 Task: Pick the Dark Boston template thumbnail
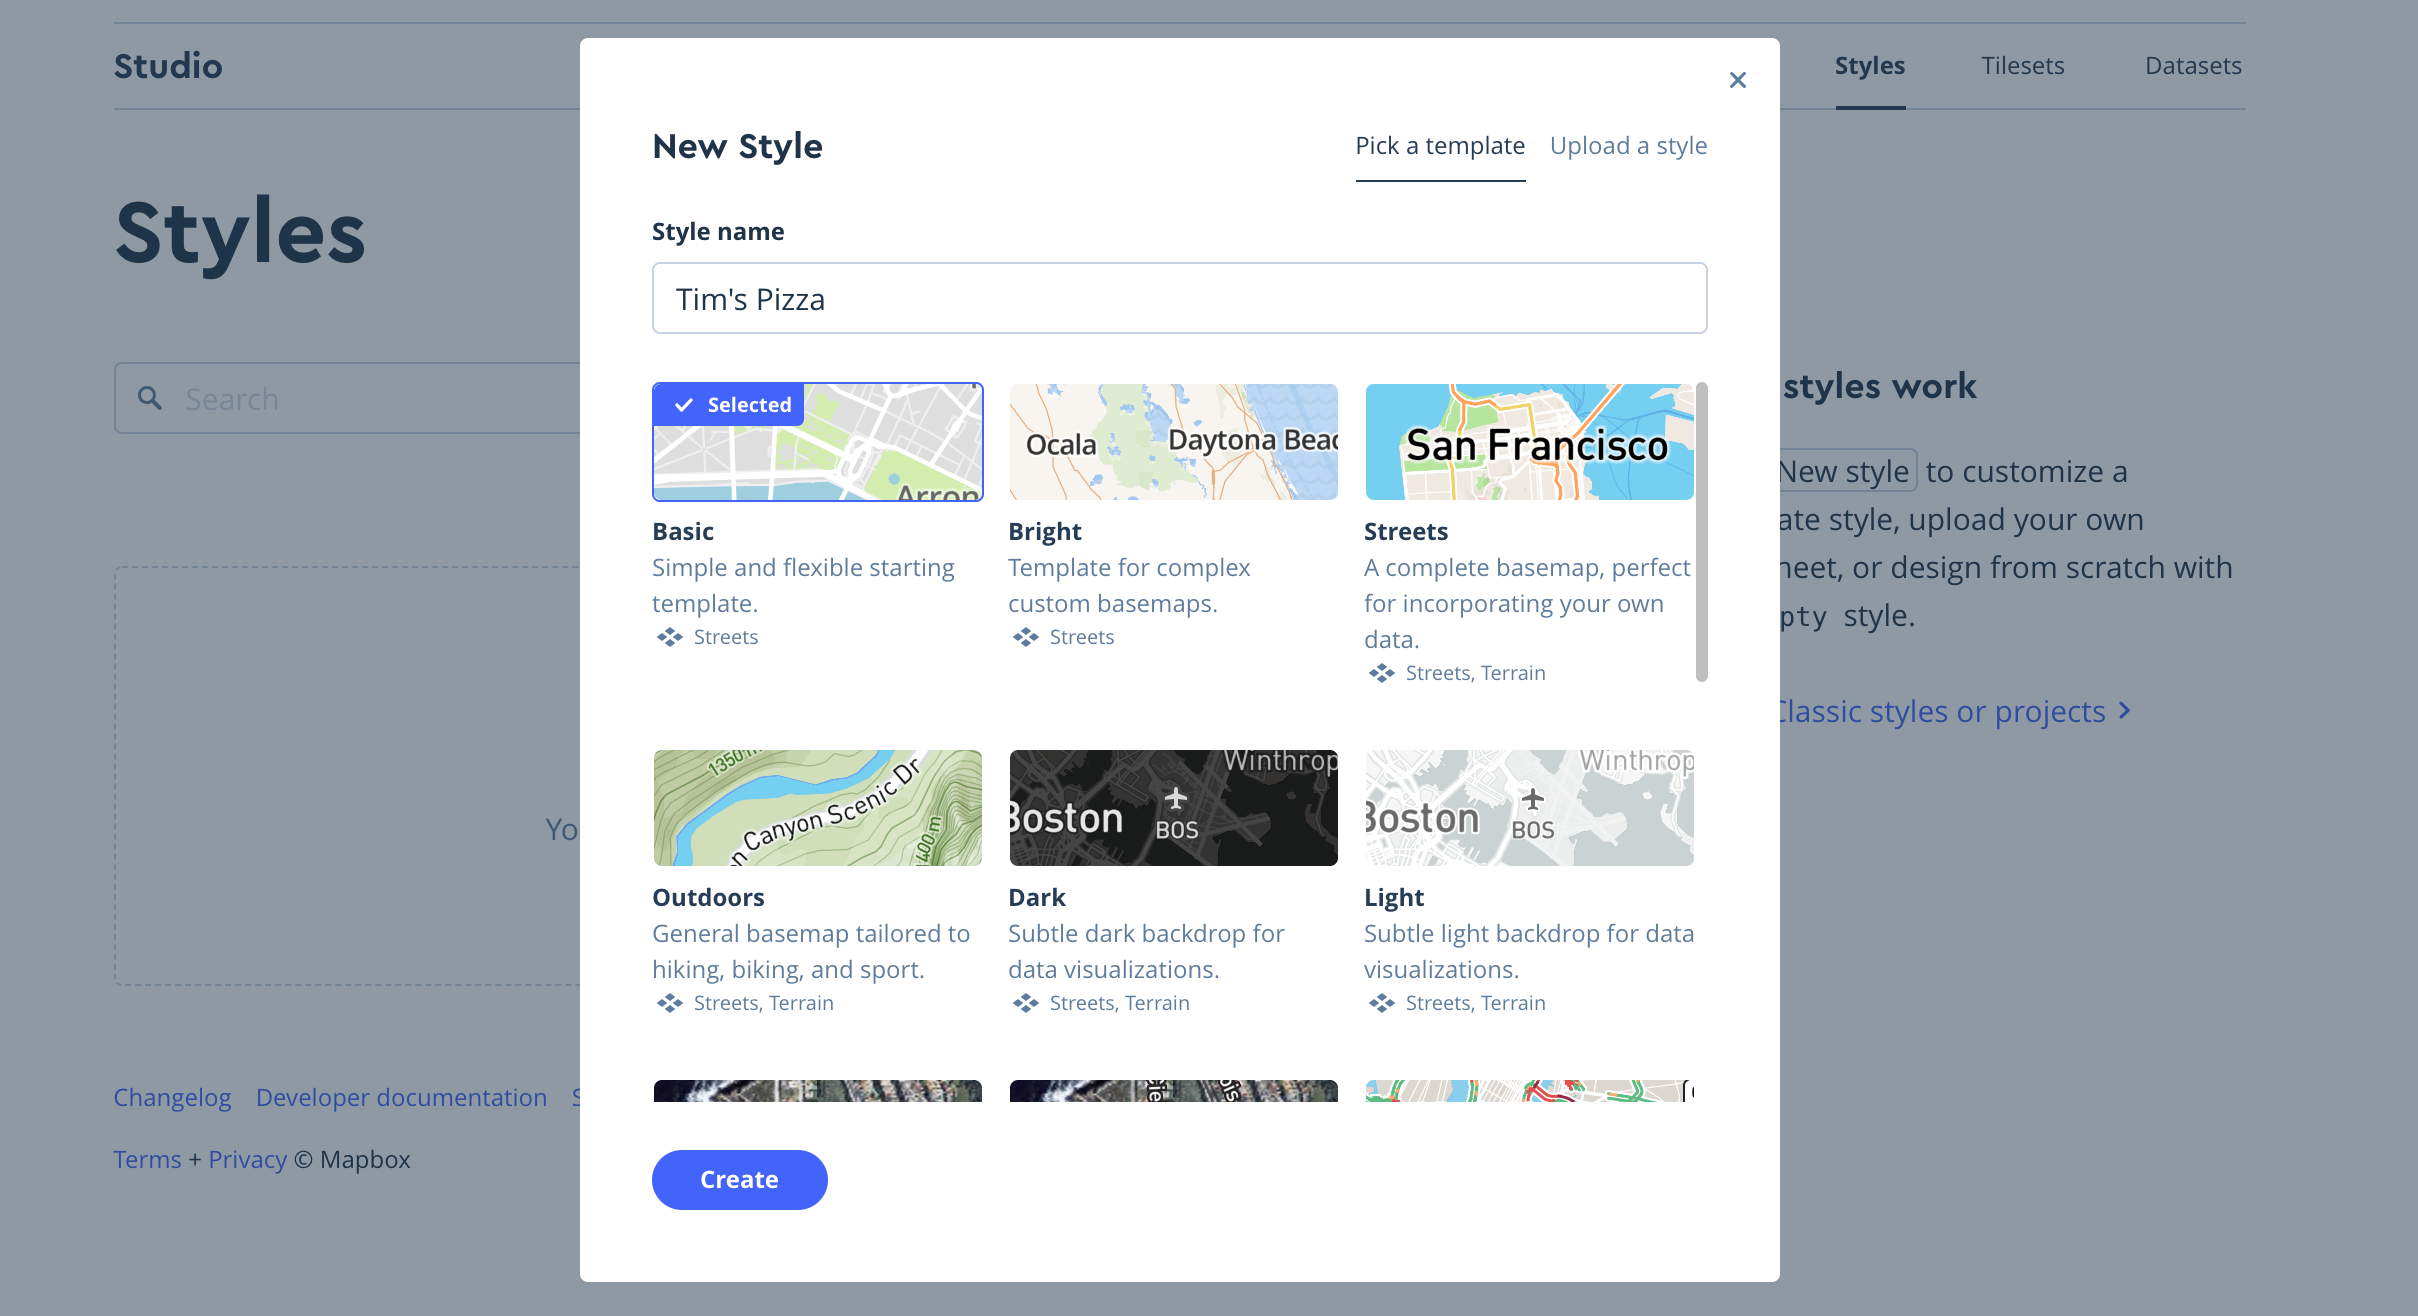1173,808
